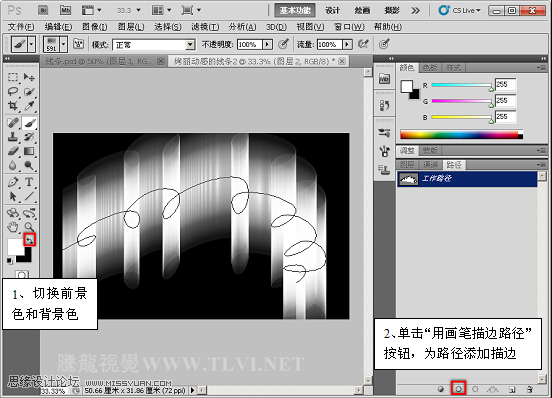Switch to the 通道 panel tab
The image size is (552, 398).
point(430,165)
